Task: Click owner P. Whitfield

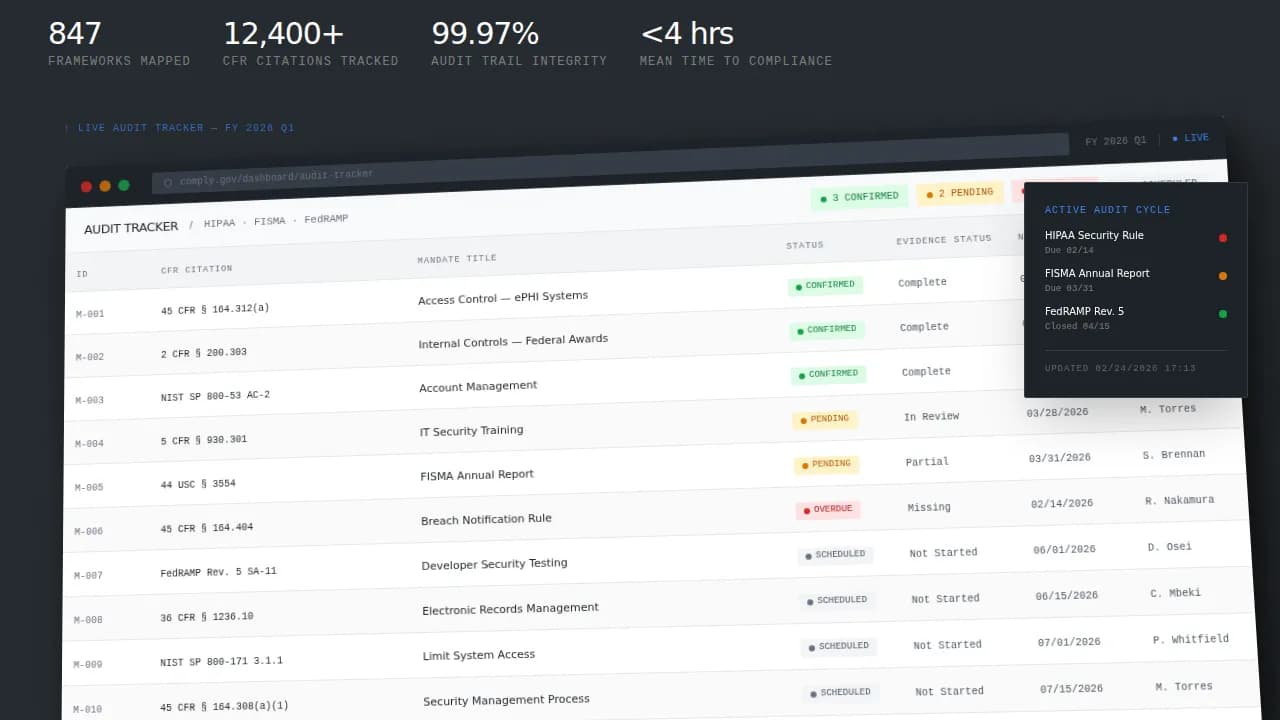Action: click(x=1191, y=640)
